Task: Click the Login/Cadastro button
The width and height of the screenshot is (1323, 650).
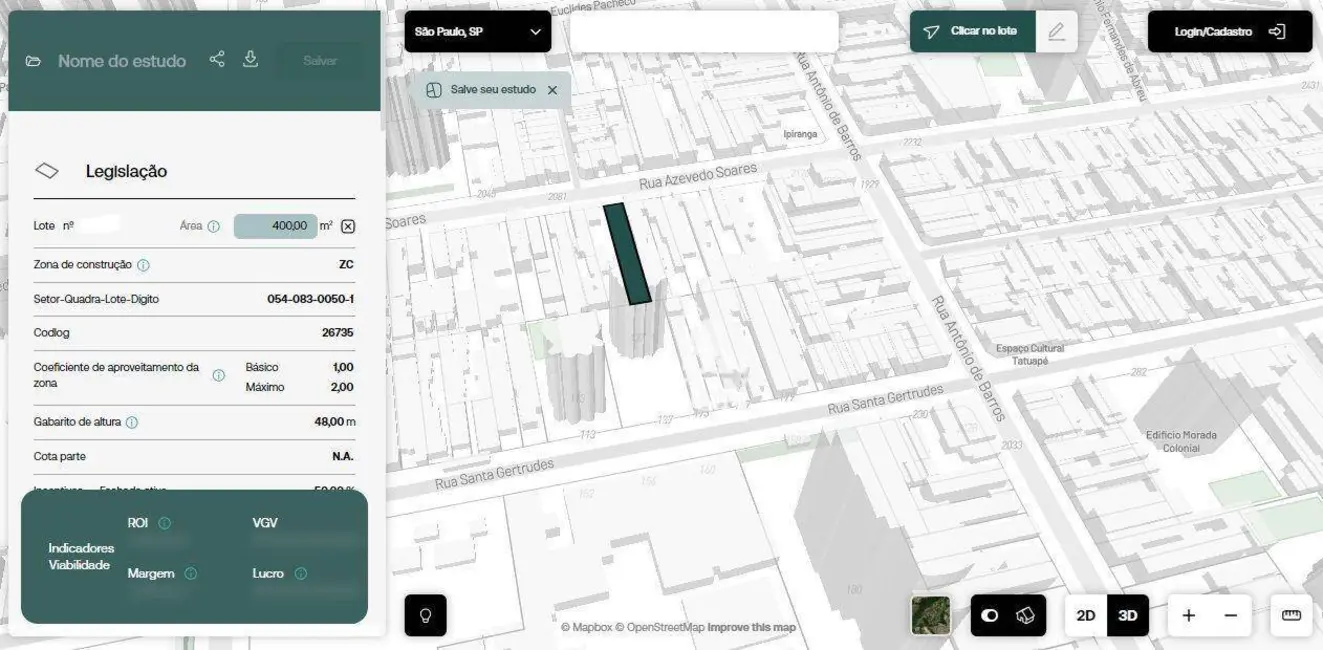Action: [1229, 32]
